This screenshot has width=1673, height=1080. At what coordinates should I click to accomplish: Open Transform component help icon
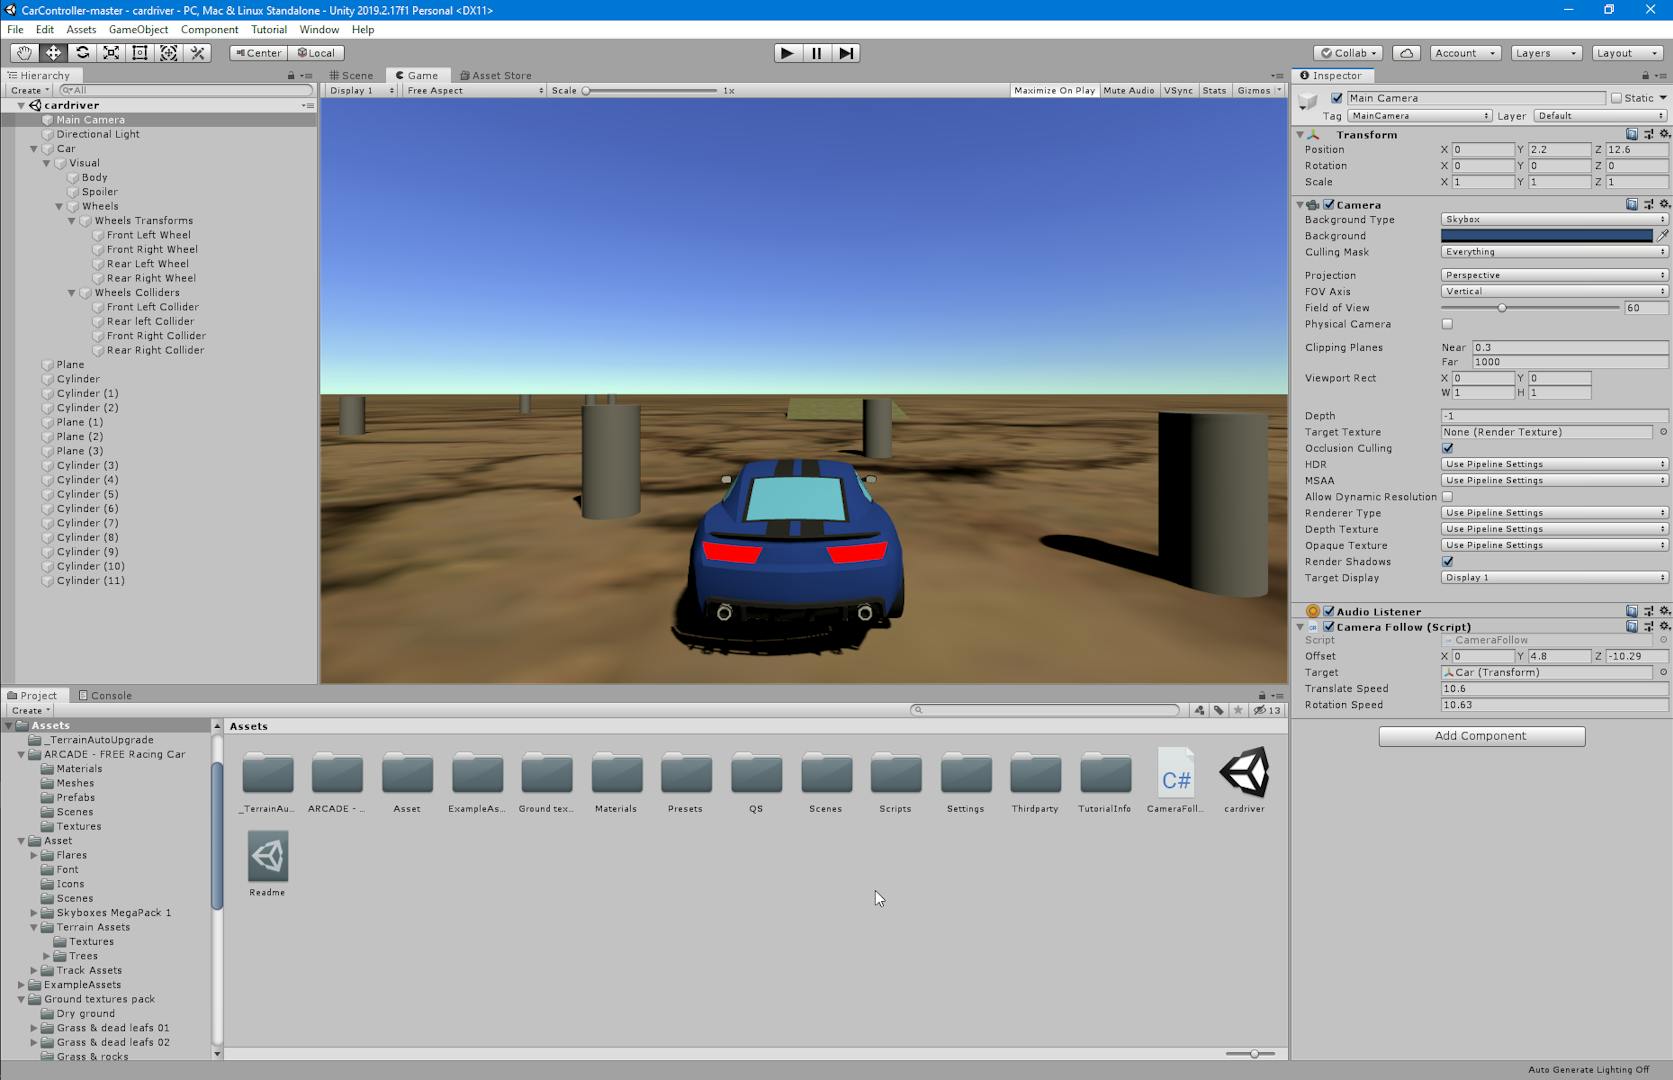(x=1631, y=134)
